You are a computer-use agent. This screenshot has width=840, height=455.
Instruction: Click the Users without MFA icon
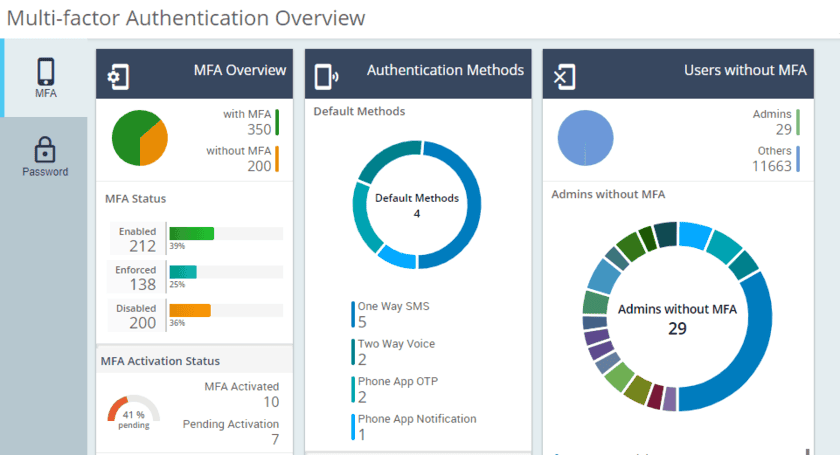click(564, 76)
